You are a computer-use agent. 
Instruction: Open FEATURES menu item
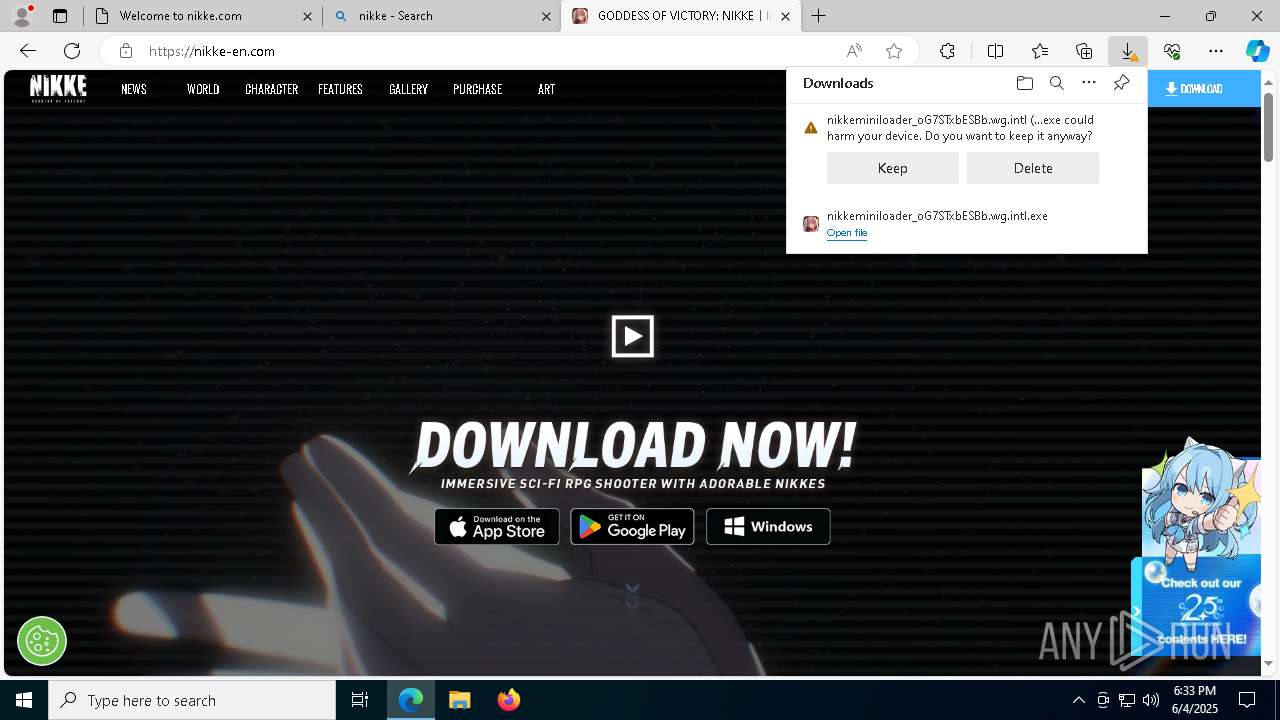(x=340, y=89)
